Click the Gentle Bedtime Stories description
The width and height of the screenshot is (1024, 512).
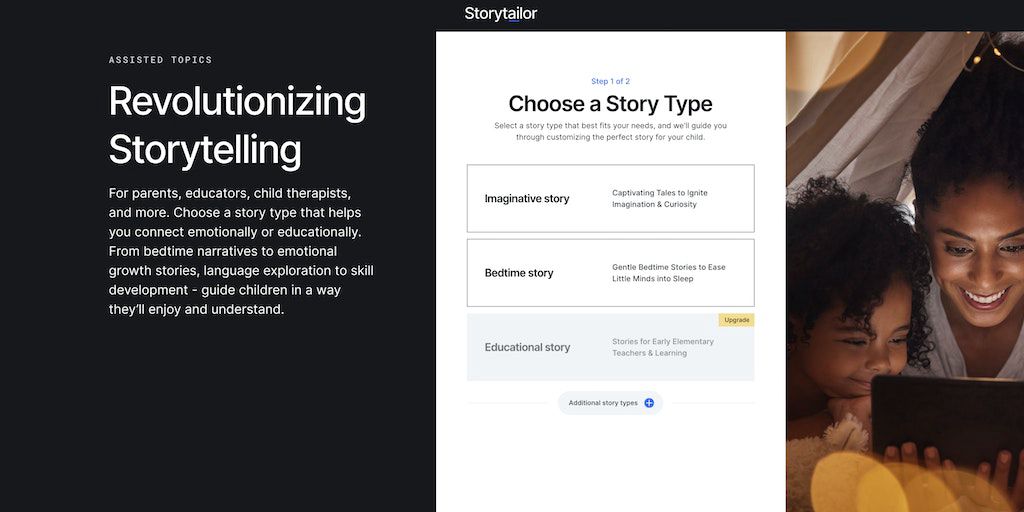[668, 273]
